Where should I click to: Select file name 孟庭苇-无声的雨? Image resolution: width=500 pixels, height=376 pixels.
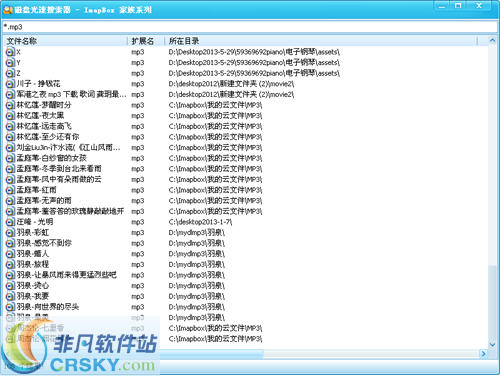click(44, 201)
